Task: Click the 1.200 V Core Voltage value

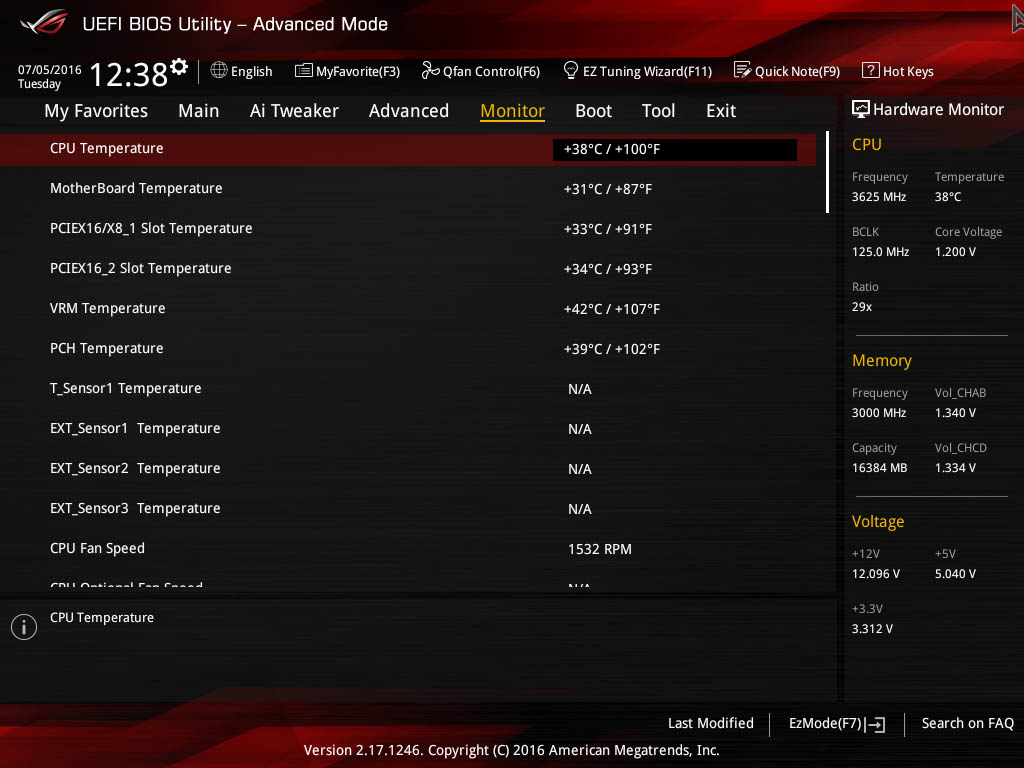Action: pyautogui.click(x=955, y=251)
